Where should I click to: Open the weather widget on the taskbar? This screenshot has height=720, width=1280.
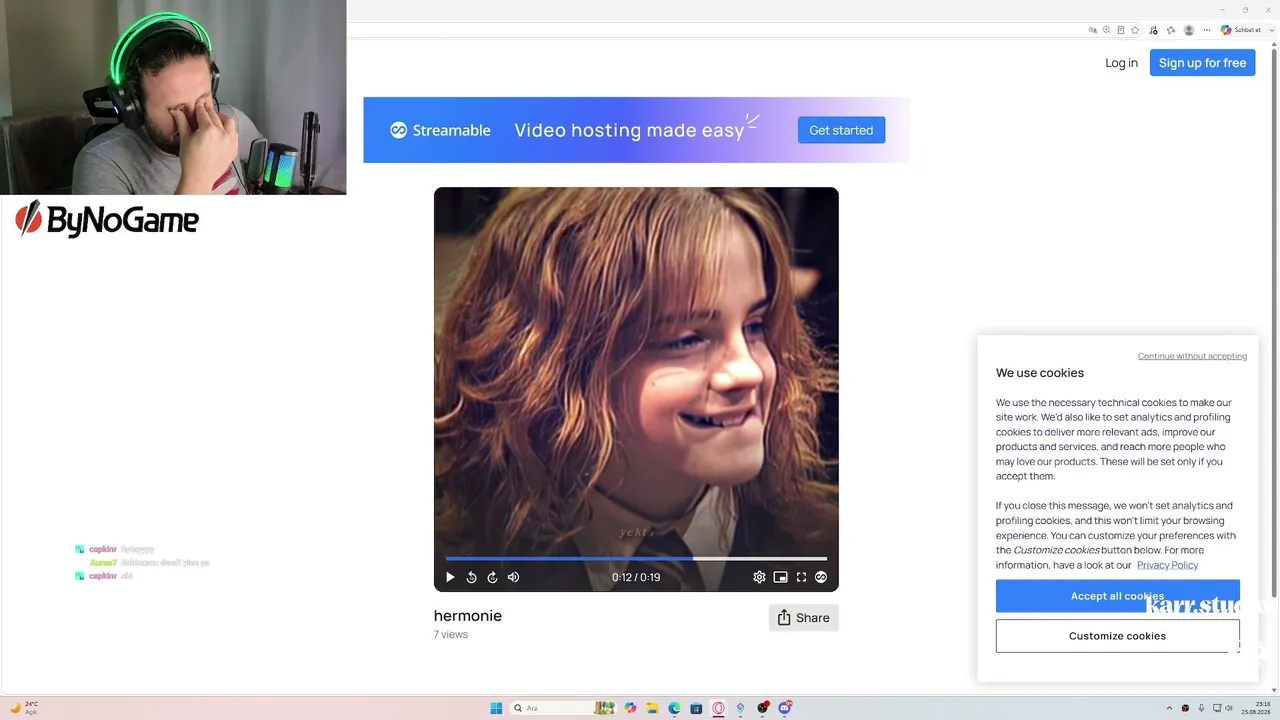click(23, 708)
